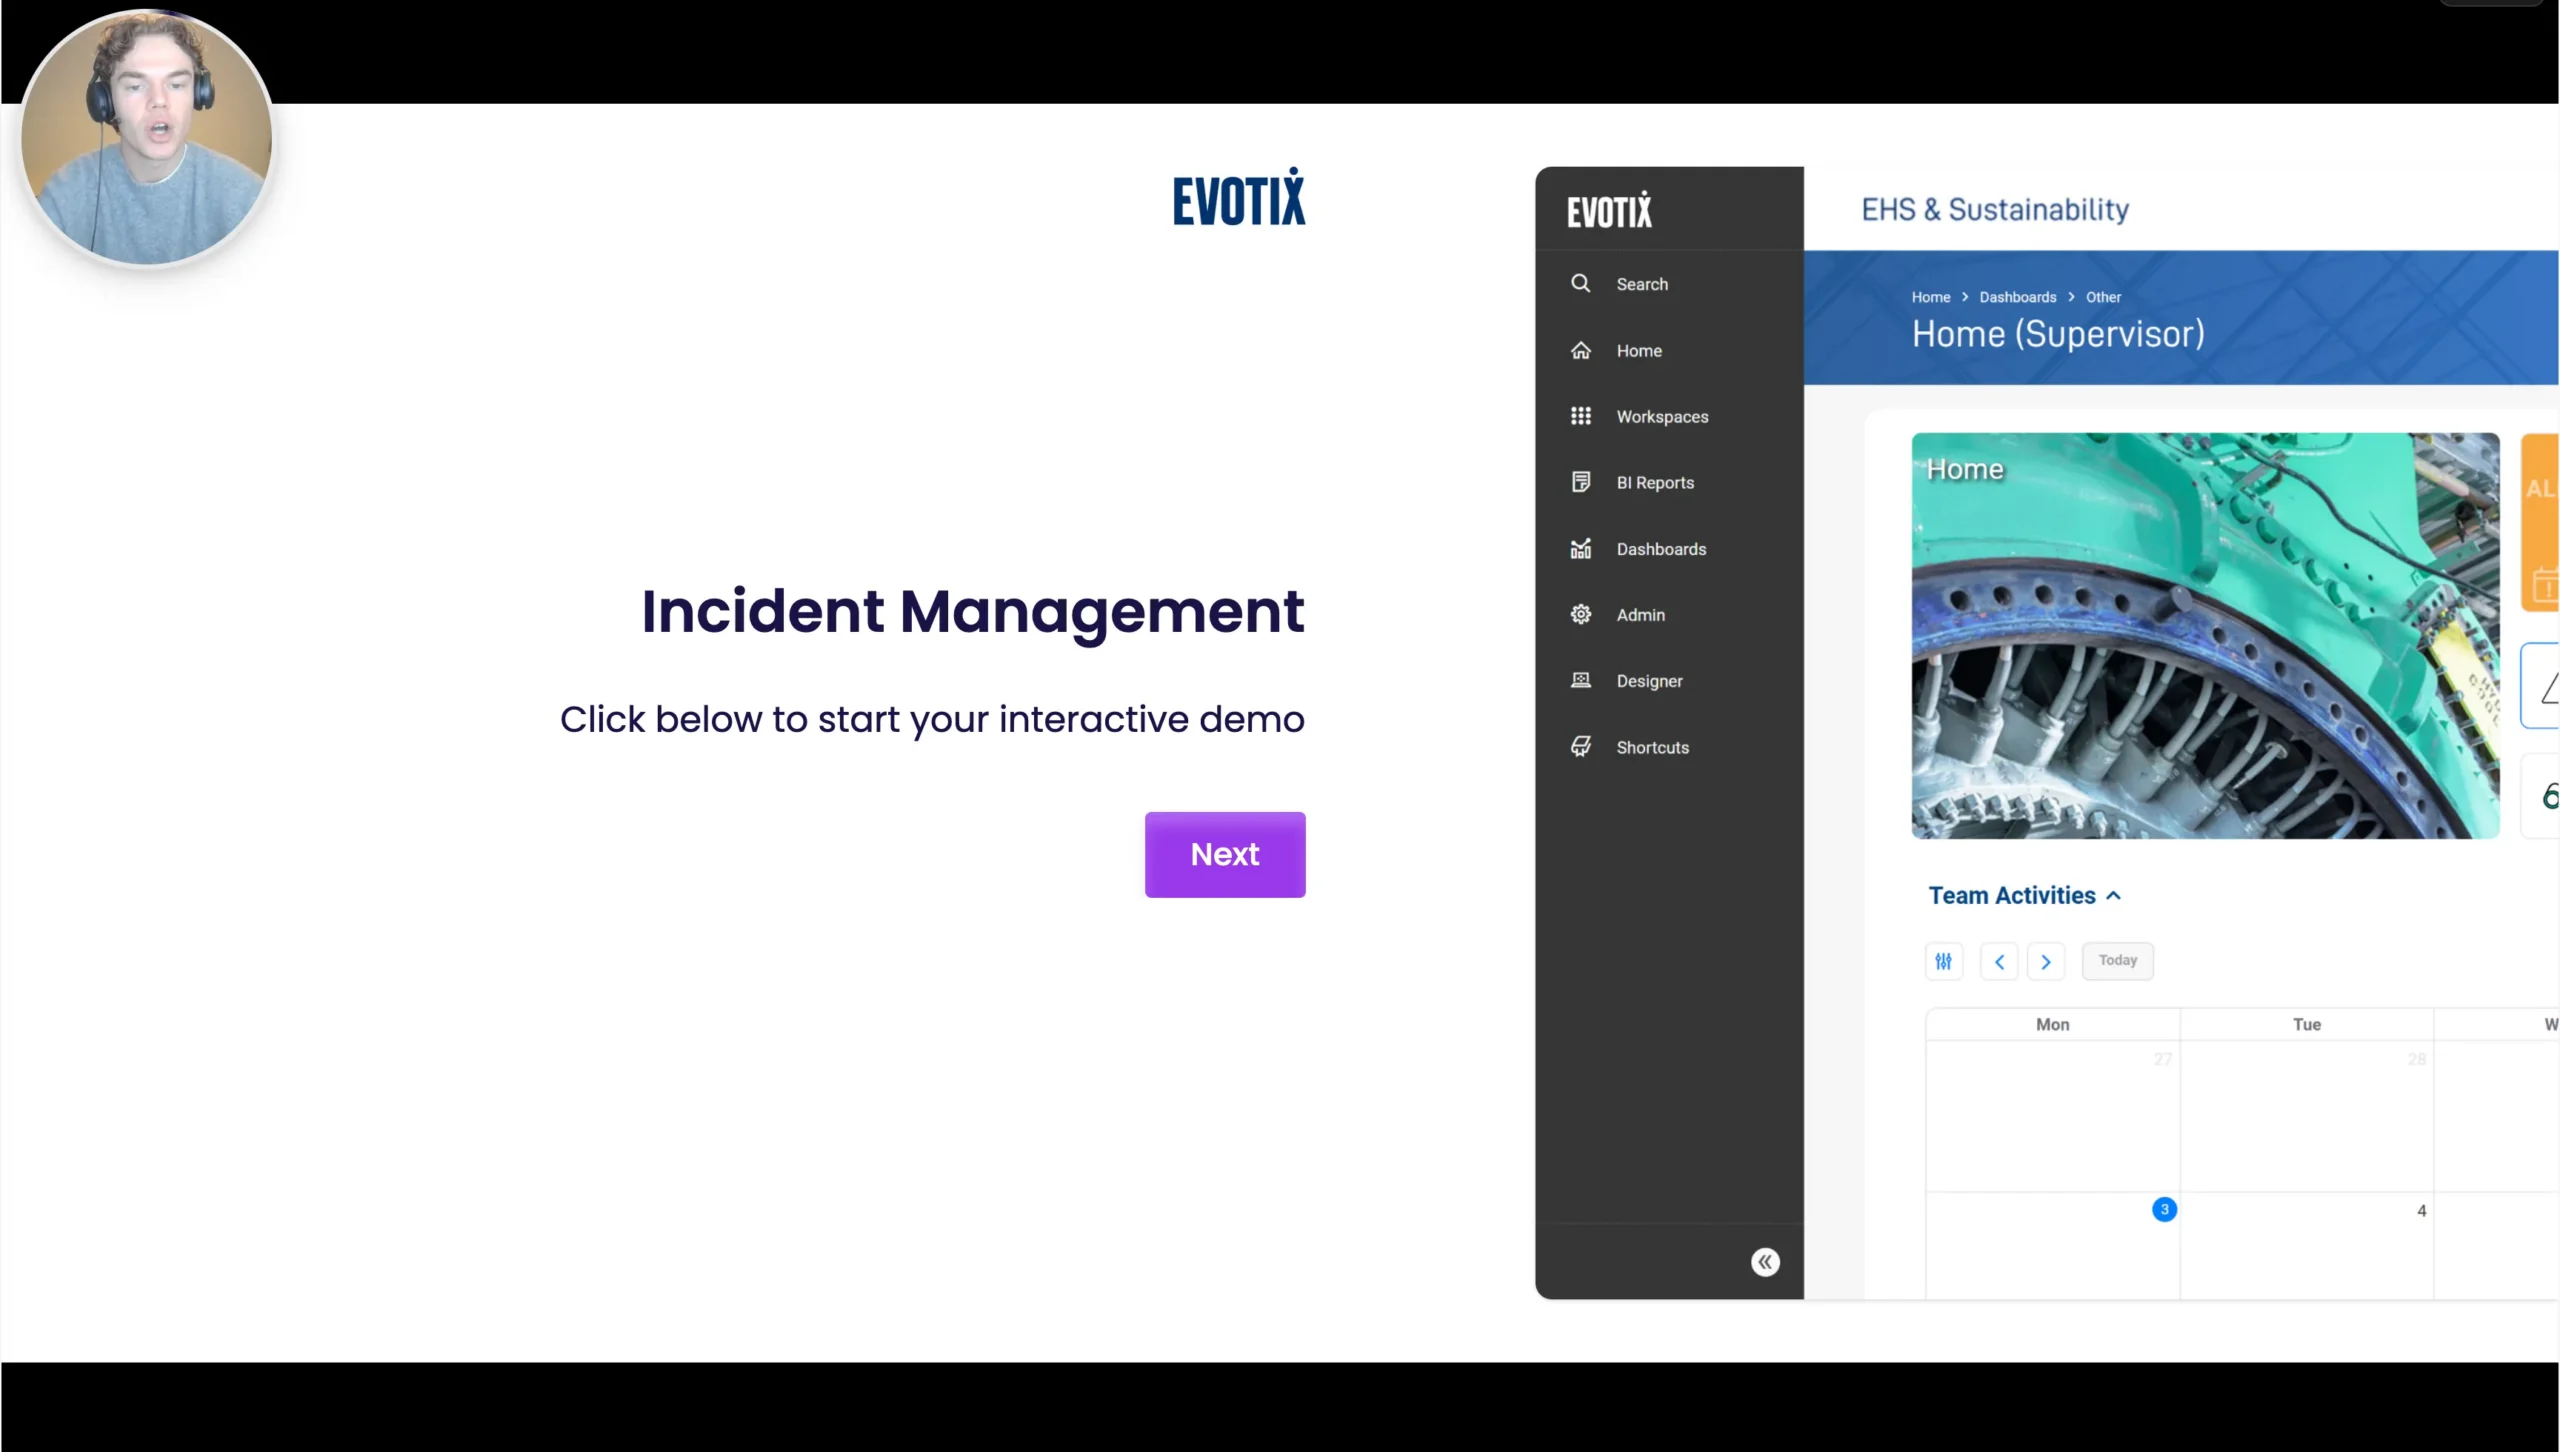Viewport: 2560px width, 1452px height.
Task: Click the Home (Supervisor) page title
Action: click(x=2058, y=334)
